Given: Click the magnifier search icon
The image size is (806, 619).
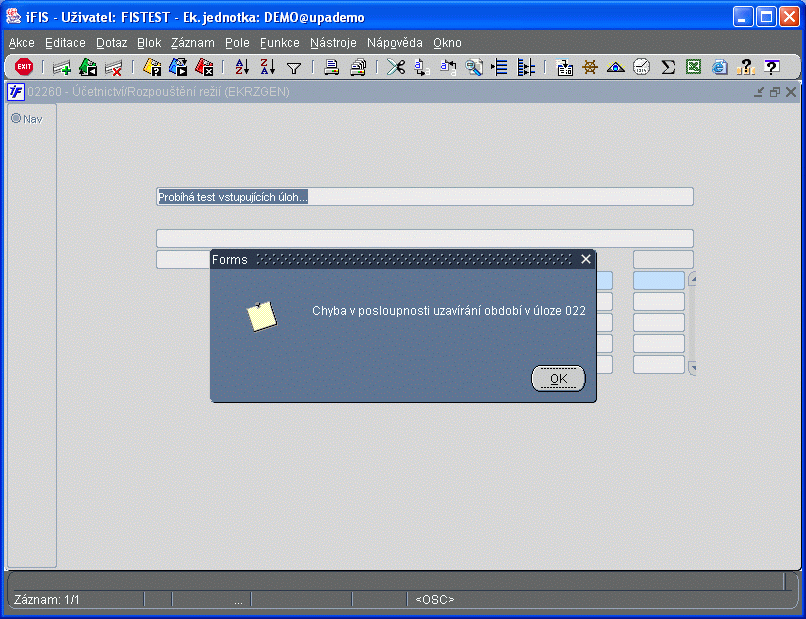Looking at the screenshot, I should tap(474, 67).
